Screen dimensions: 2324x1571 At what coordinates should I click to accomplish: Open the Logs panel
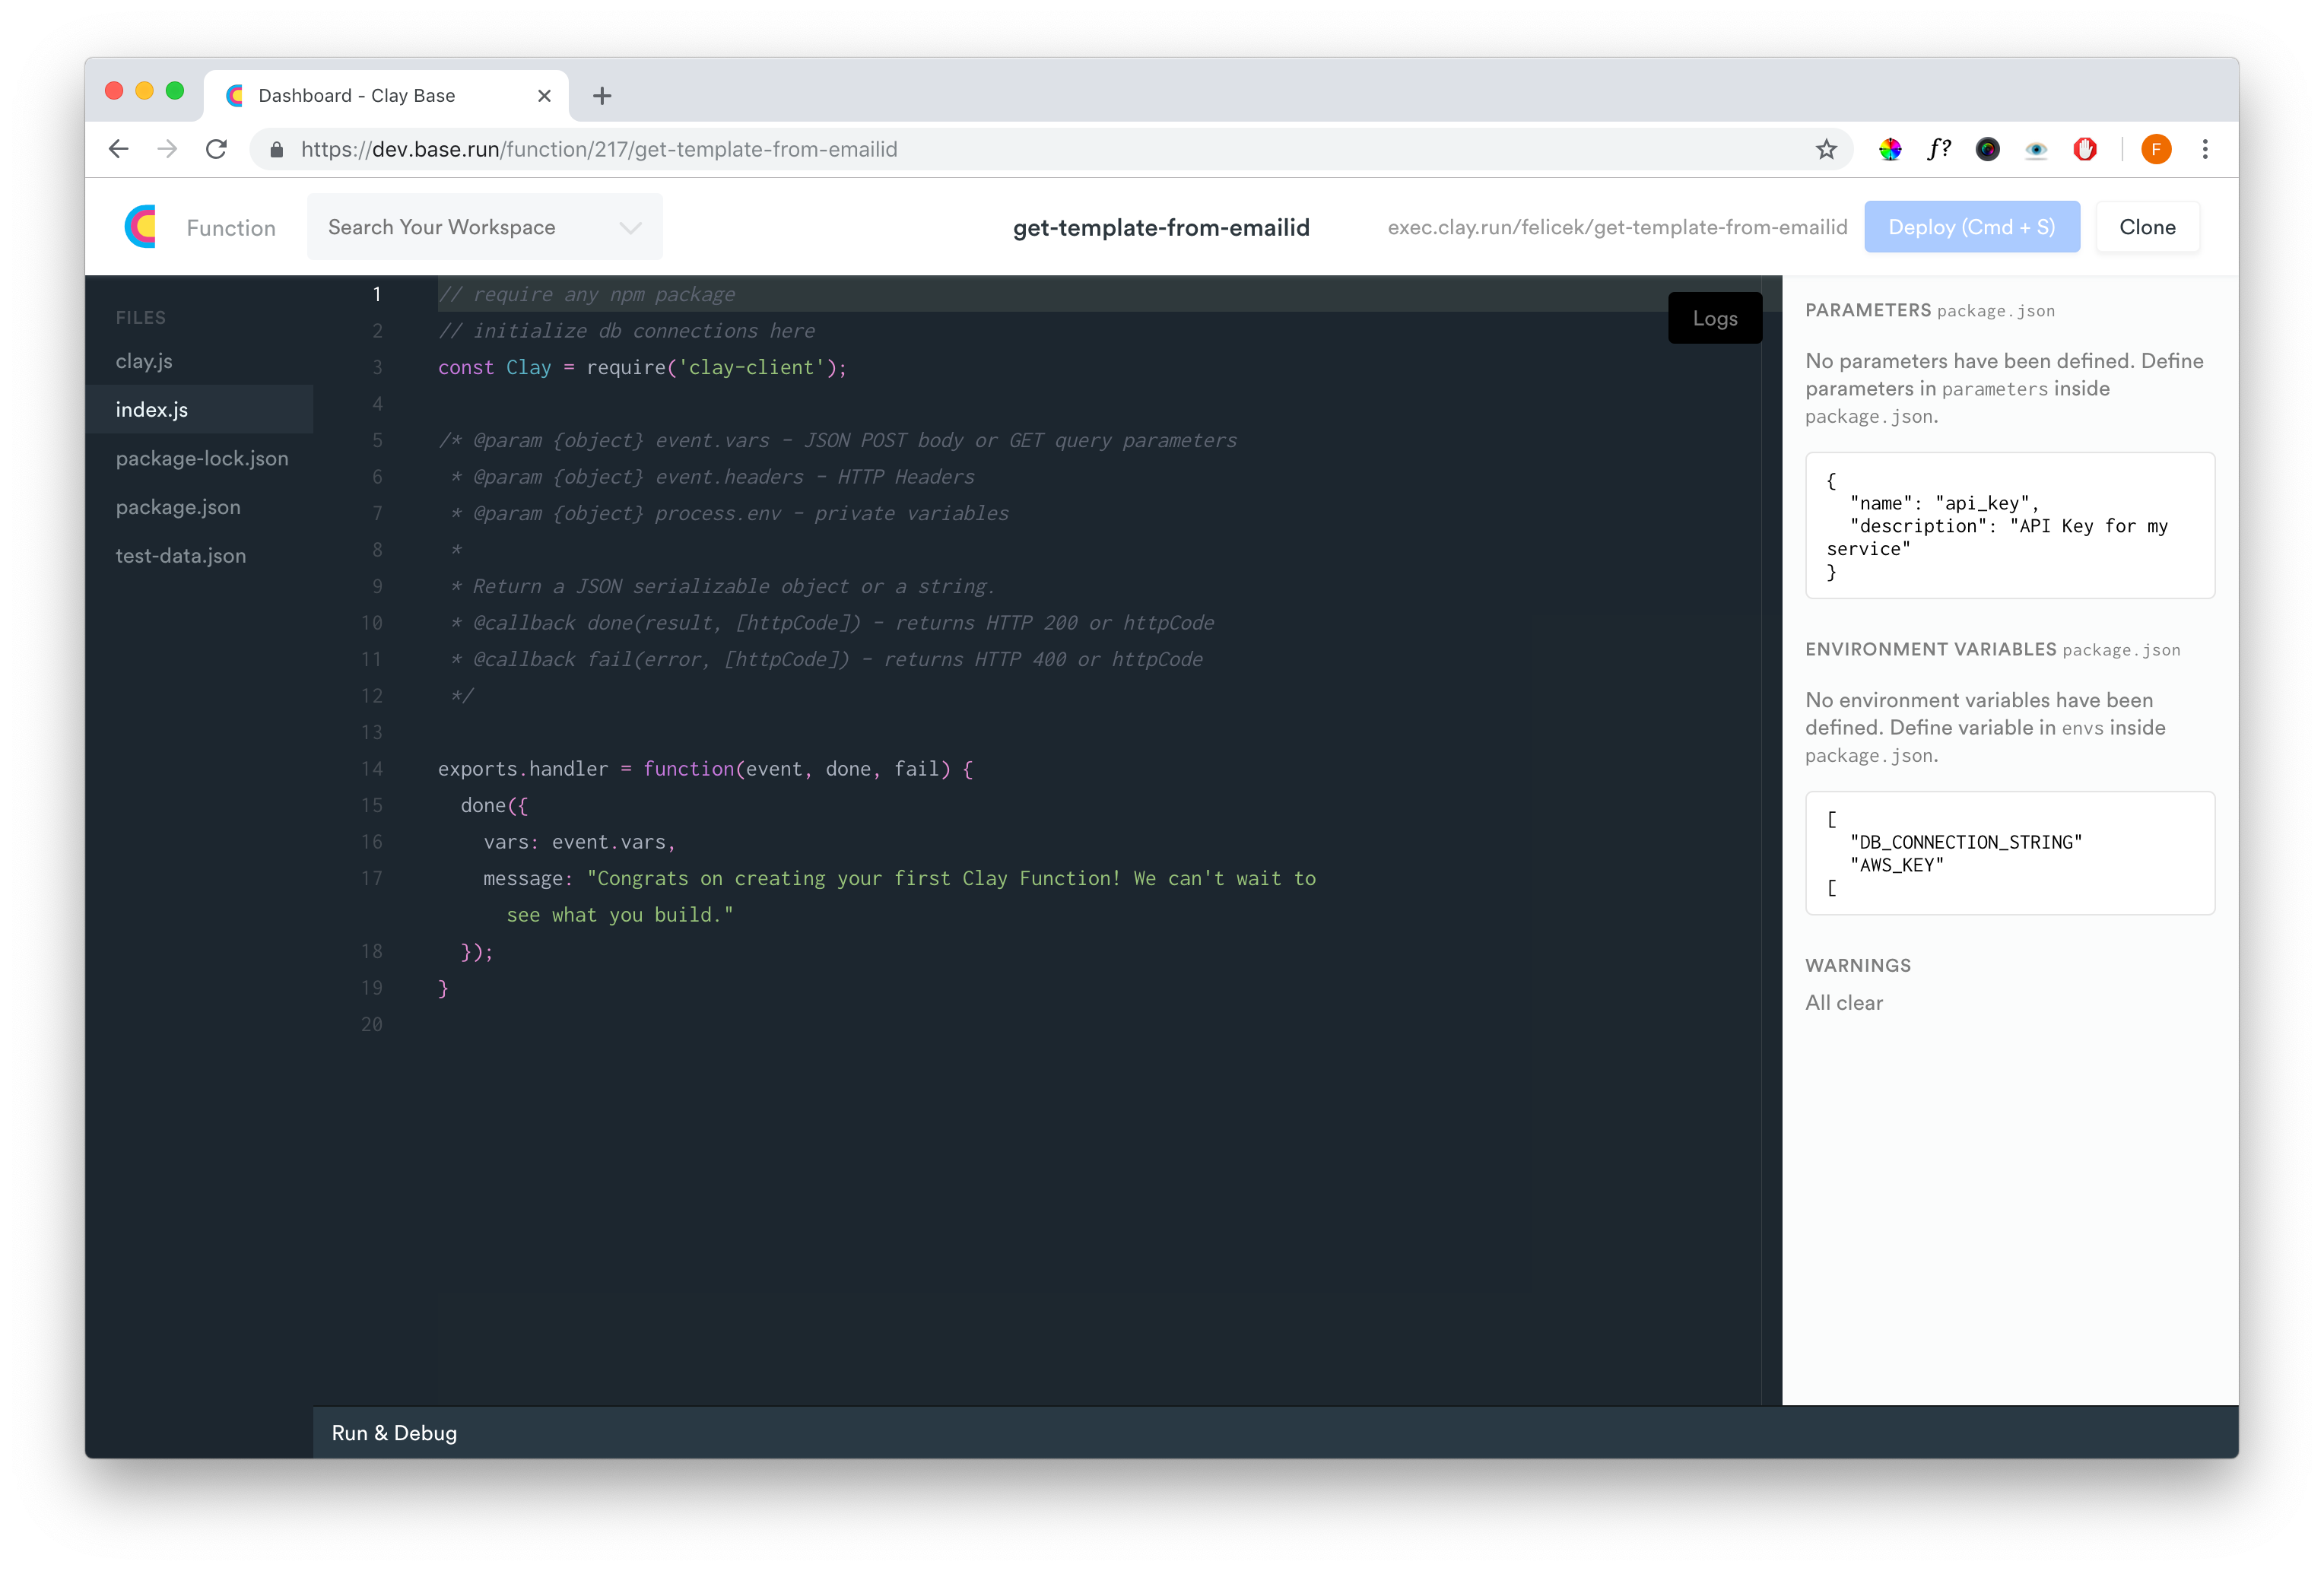click(x=1714, y=318)
